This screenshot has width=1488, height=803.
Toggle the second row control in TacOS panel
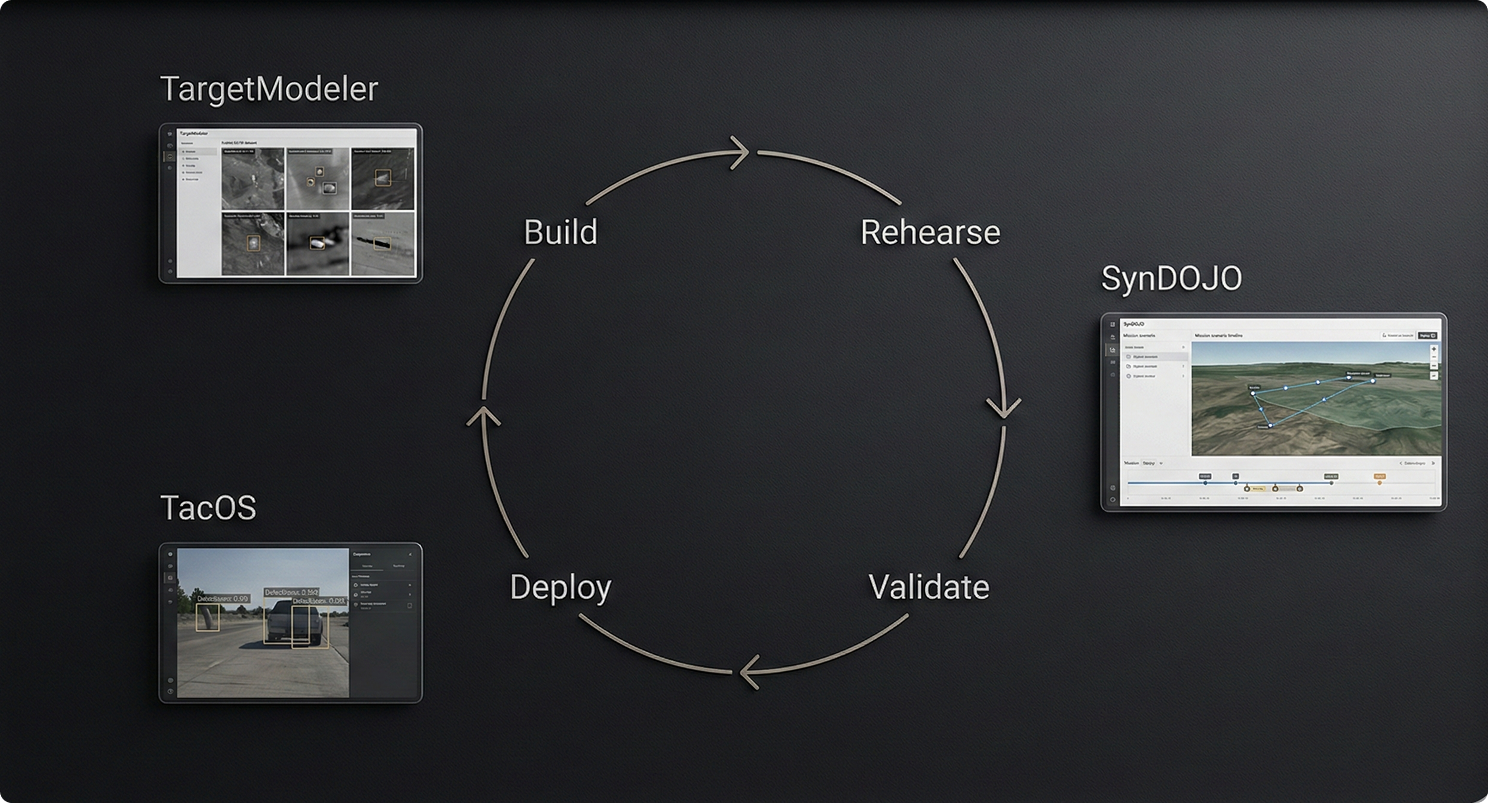point(410,594)
